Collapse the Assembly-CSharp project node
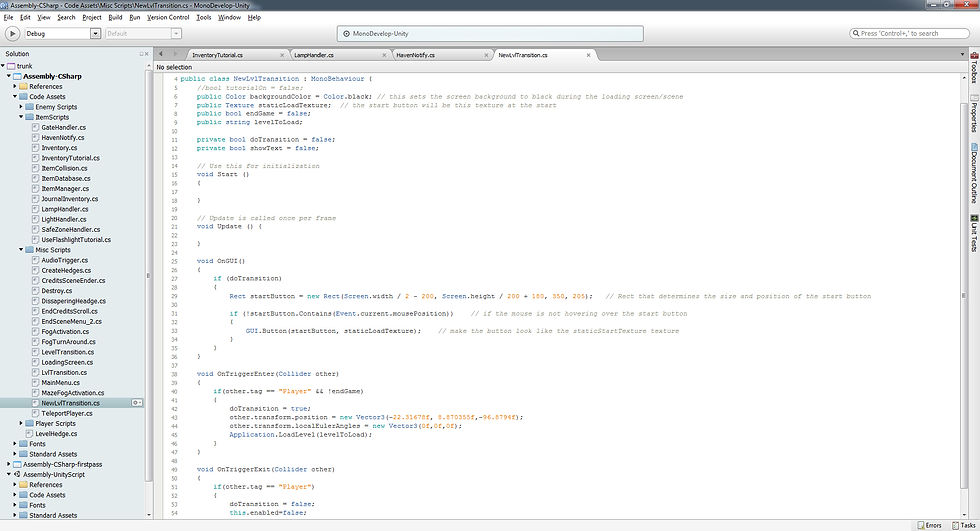The image size is (980, 531). [9, 76]
